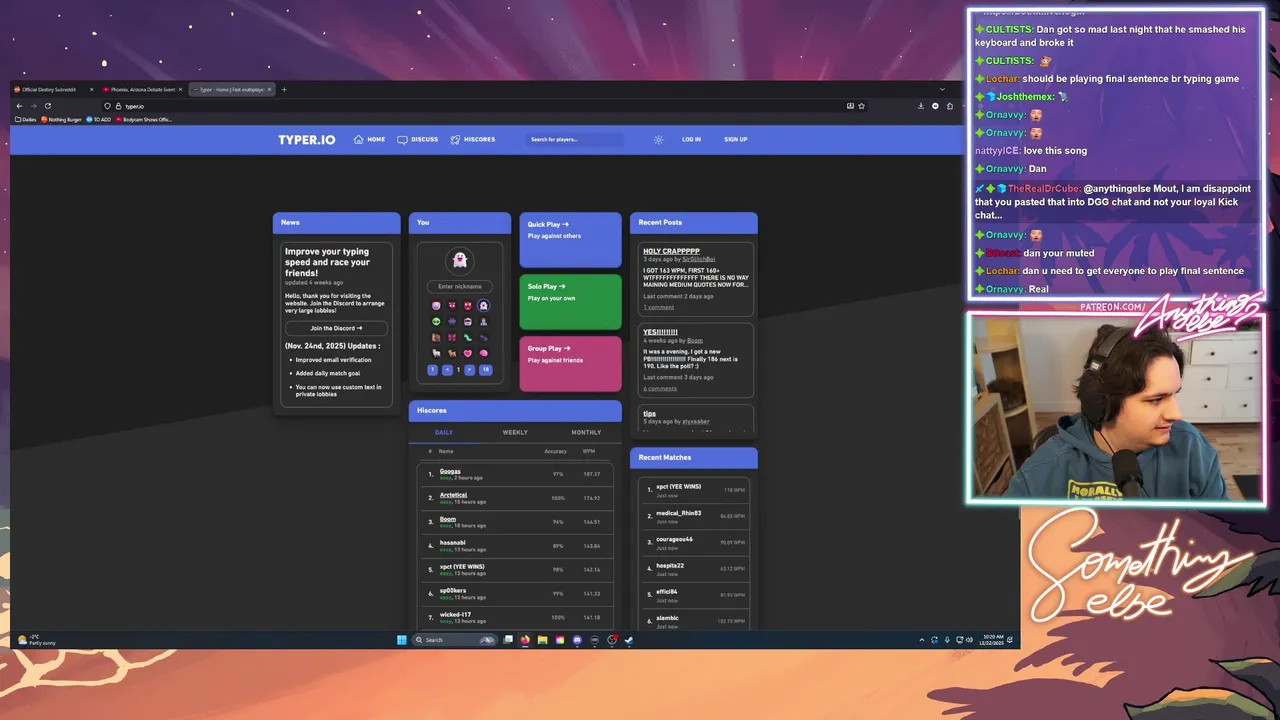The image size is (1280, 720).
Task: Select the purple space invader avatar
Action: (x=452, y=322)
